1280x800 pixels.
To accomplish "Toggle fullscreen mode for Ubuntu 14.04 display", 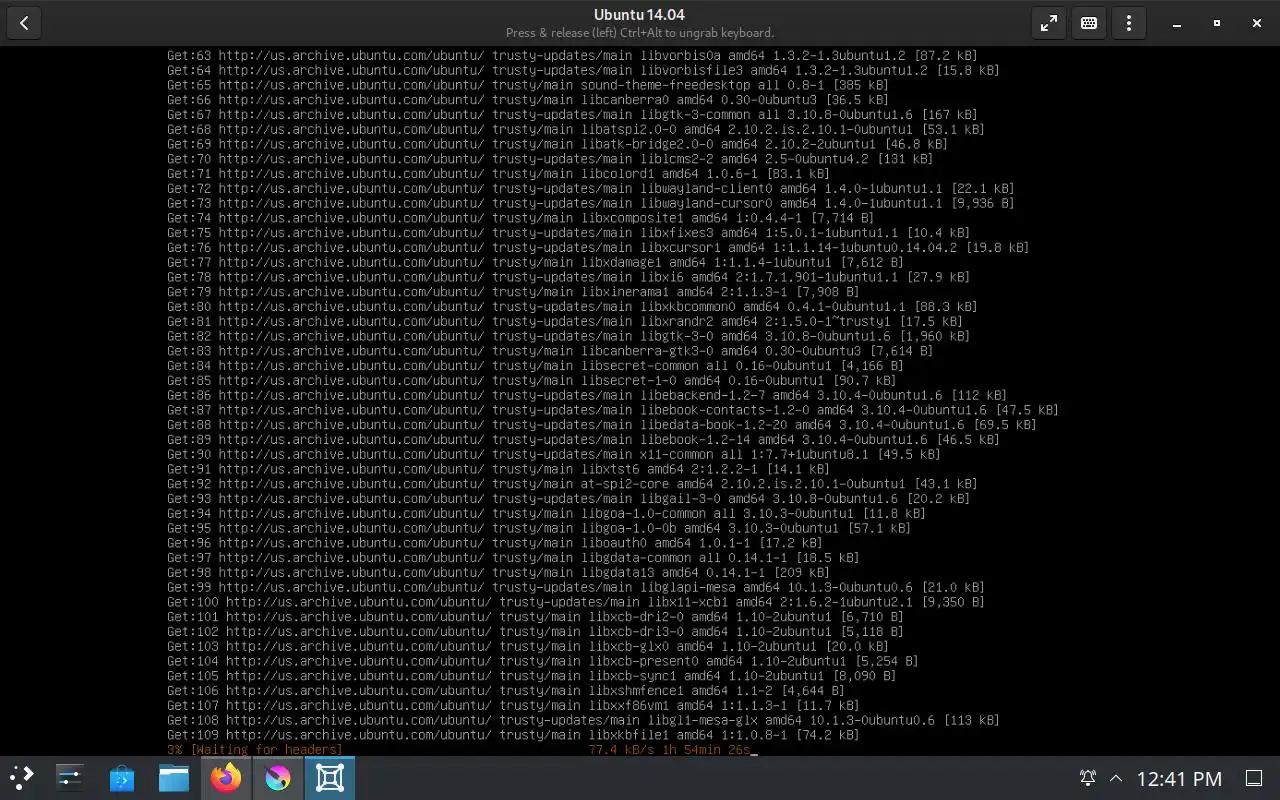I will tap(1049, 23).
